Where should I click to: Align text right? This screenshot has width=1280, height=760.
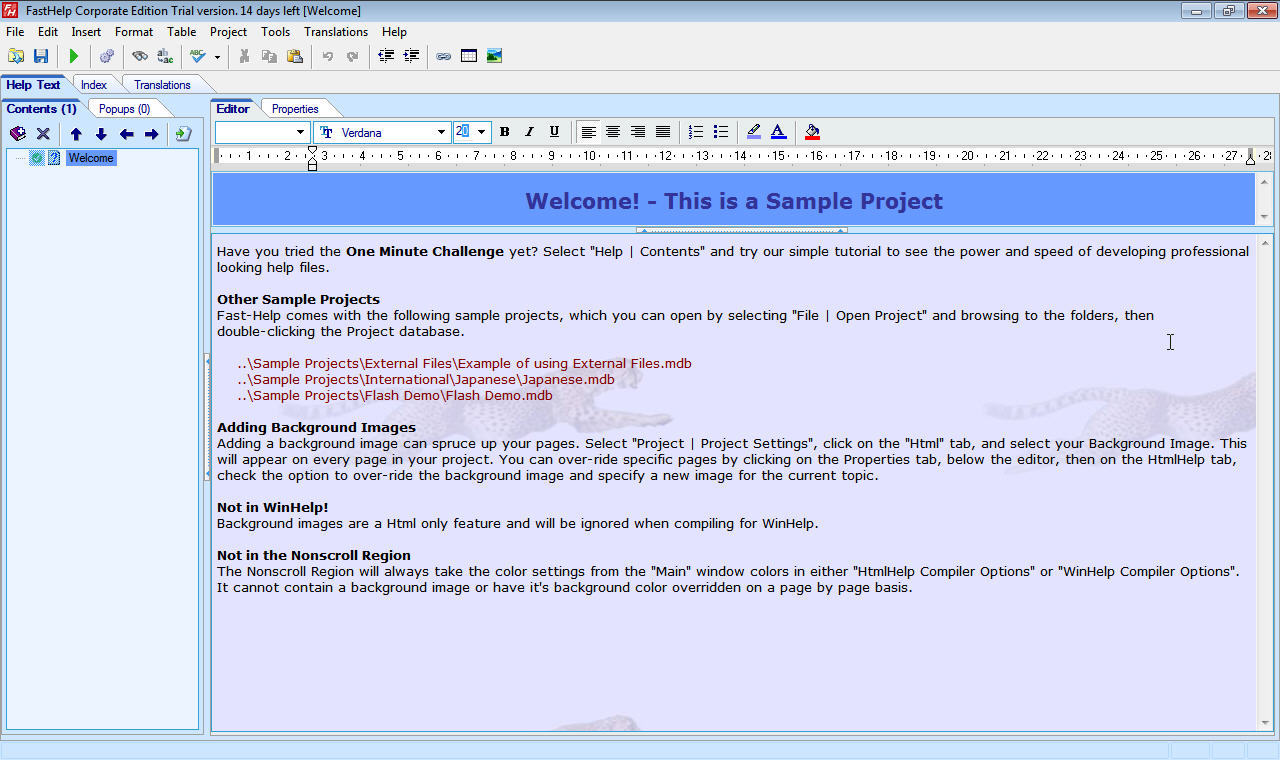tap(637, 132)
